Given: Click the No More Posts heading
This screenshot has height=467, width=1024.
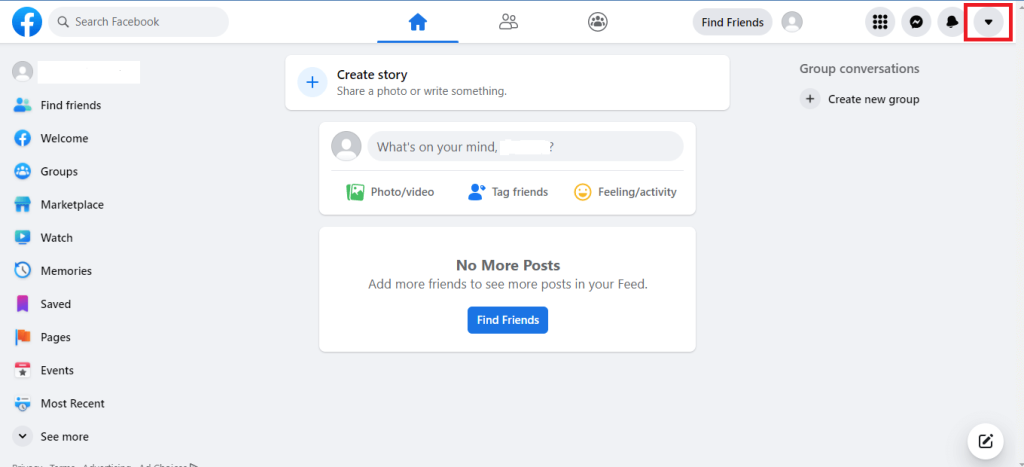Looking at the screenshot, I should coord(508,265).
